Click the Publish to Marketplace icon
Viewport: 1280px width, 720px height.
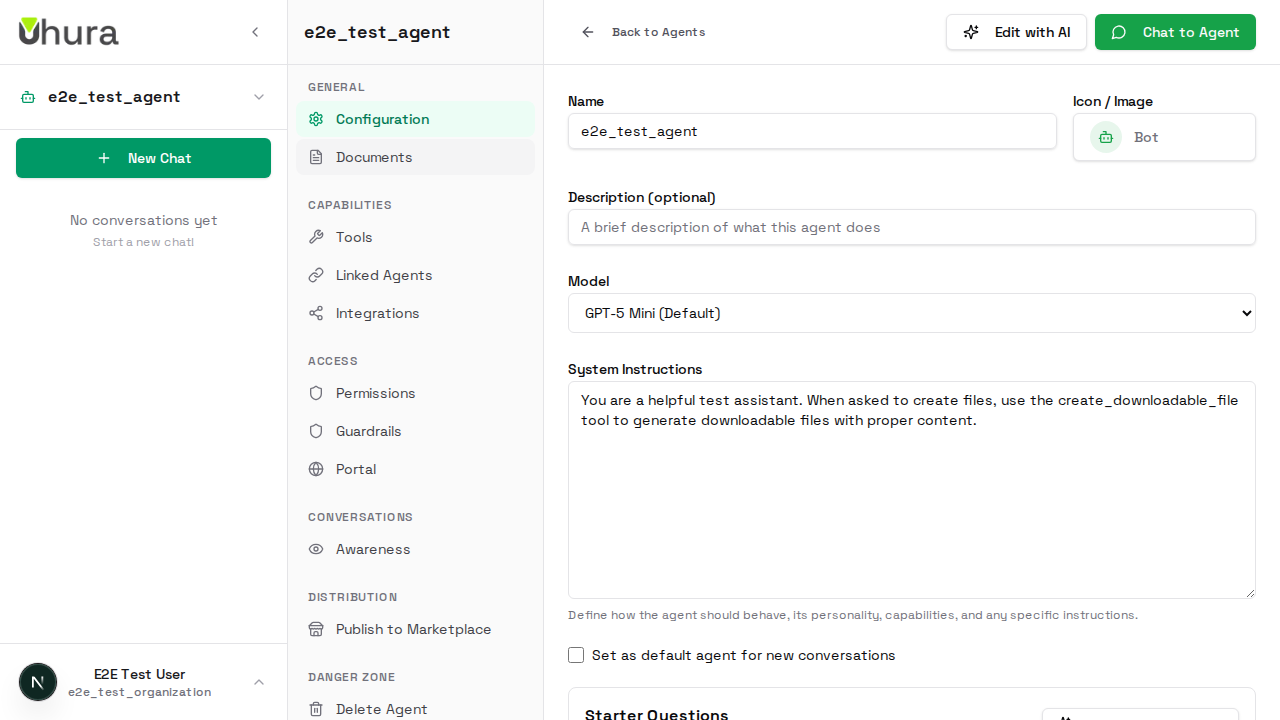316,629
